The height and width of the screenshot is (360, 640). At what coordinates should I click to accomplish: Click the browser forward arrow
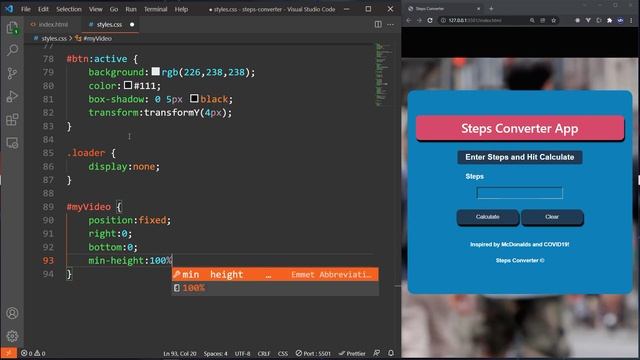419,20
